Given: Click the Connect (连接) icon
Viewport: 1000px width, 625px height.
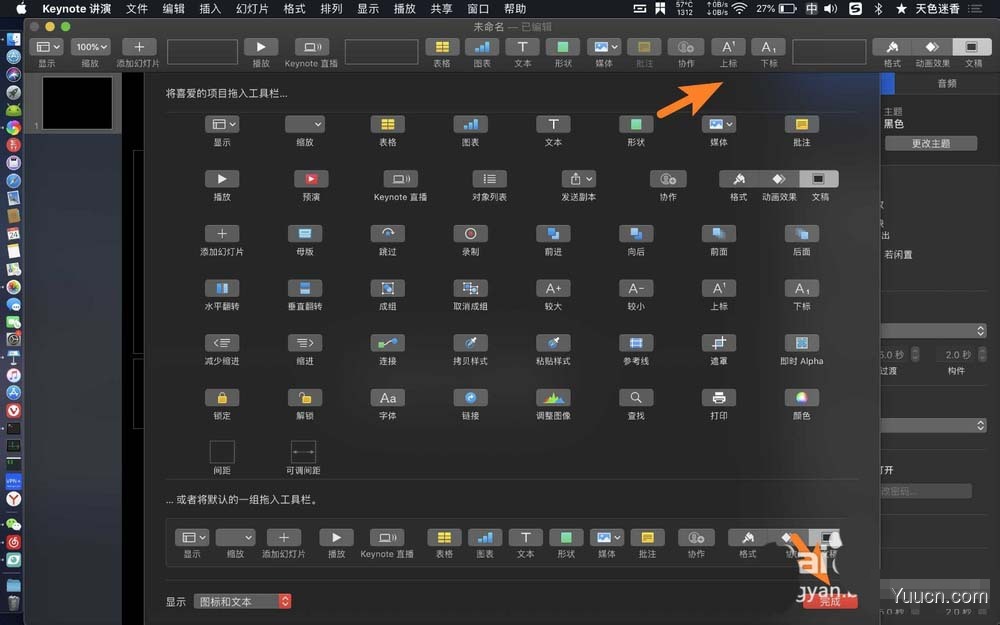Looking at the screenshot, I should [387, 343].
